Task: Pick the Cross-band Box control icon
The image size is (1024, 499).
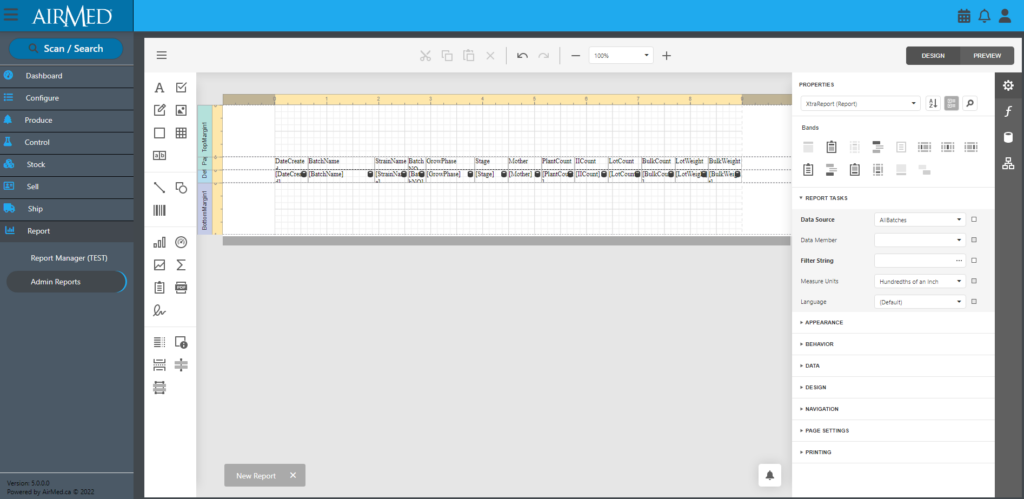Action: pos(159,387)
